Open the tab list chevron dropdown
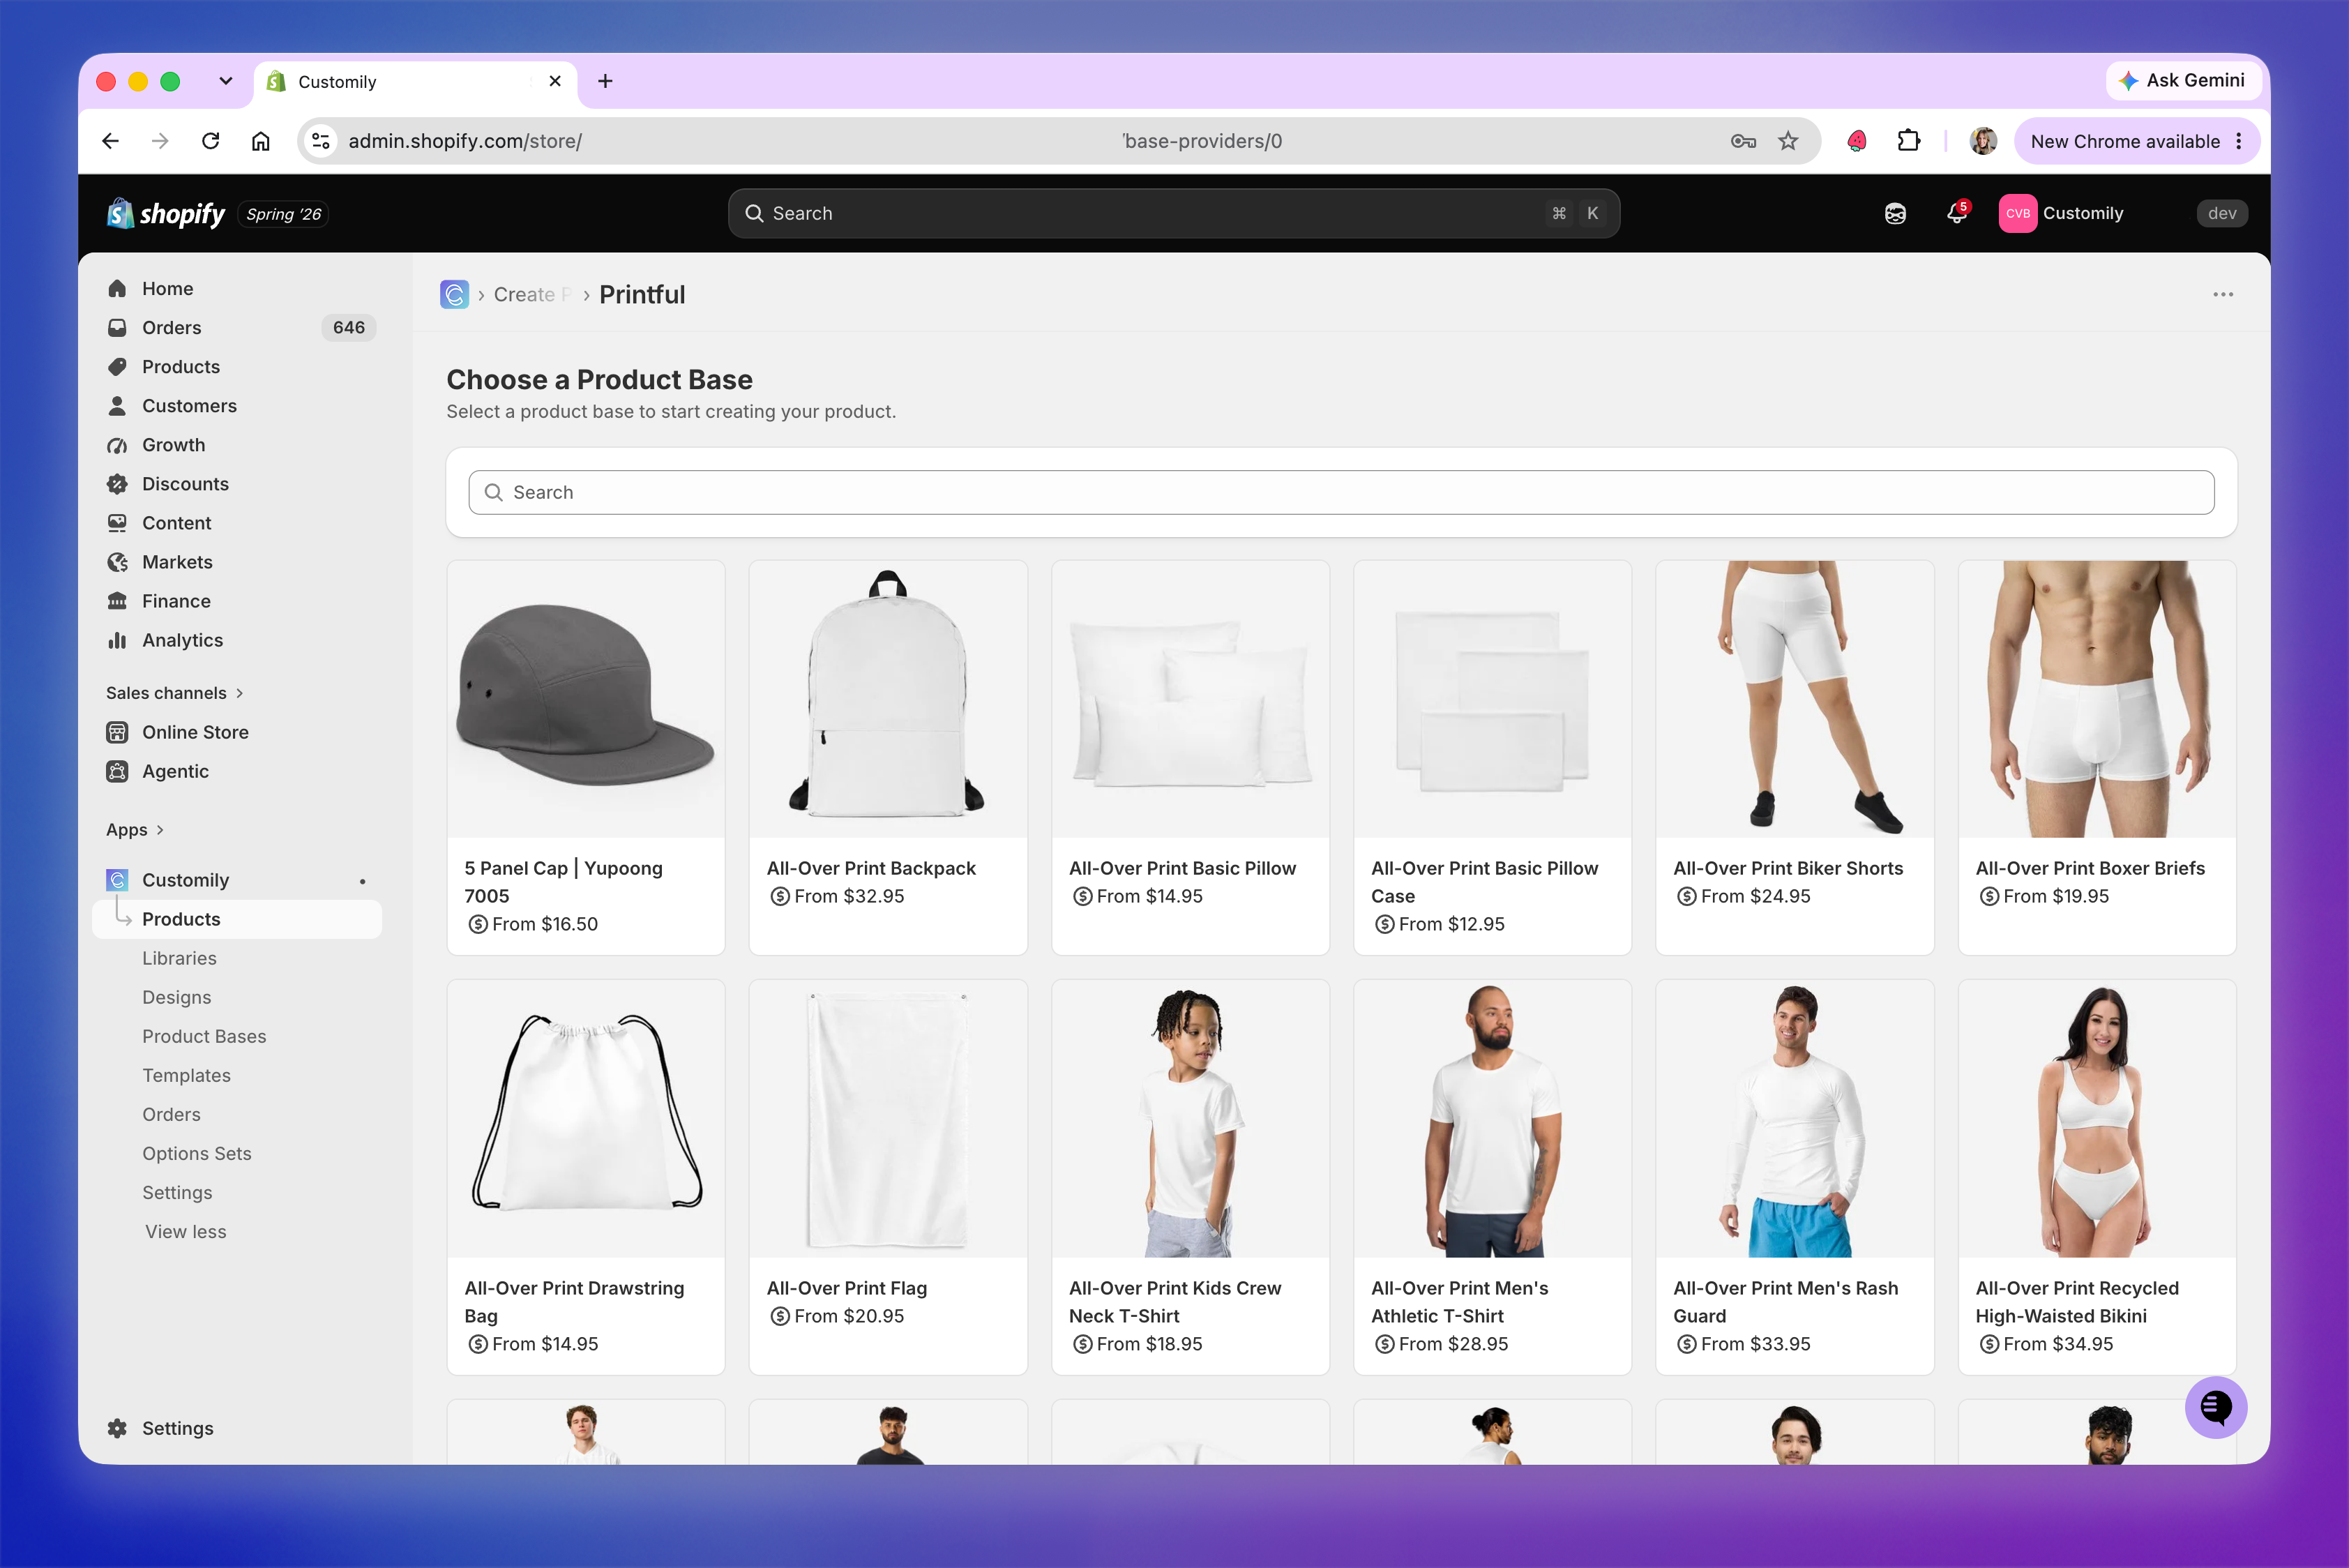The width and height of the screenshot is (2349, 1568). (226, 81)
